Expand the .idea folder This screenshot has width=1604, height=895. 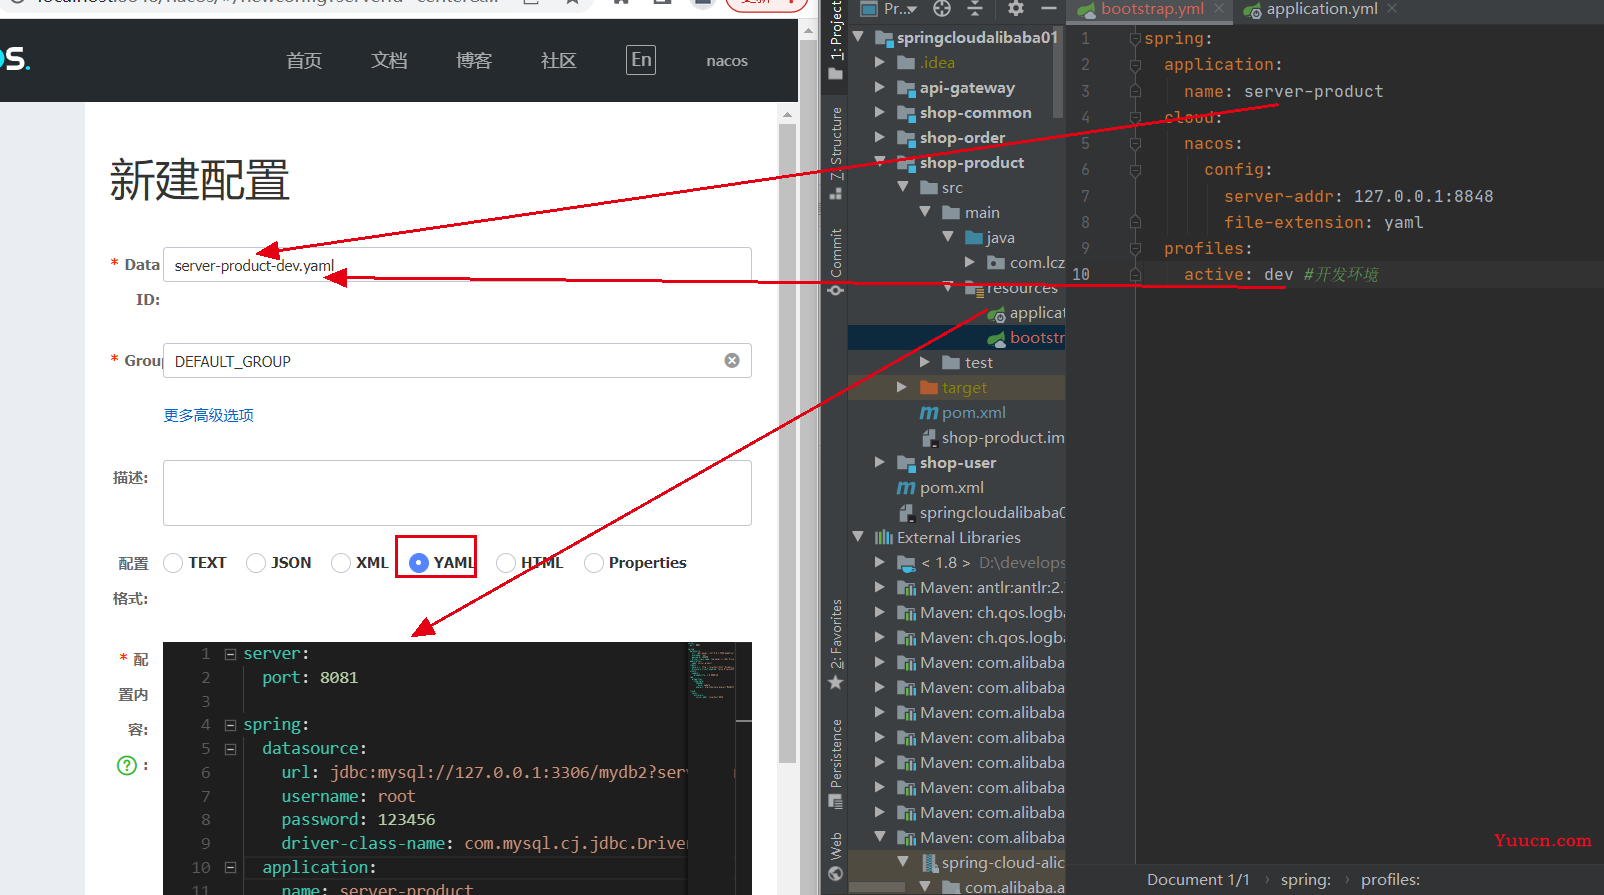(x=880, y=62)
